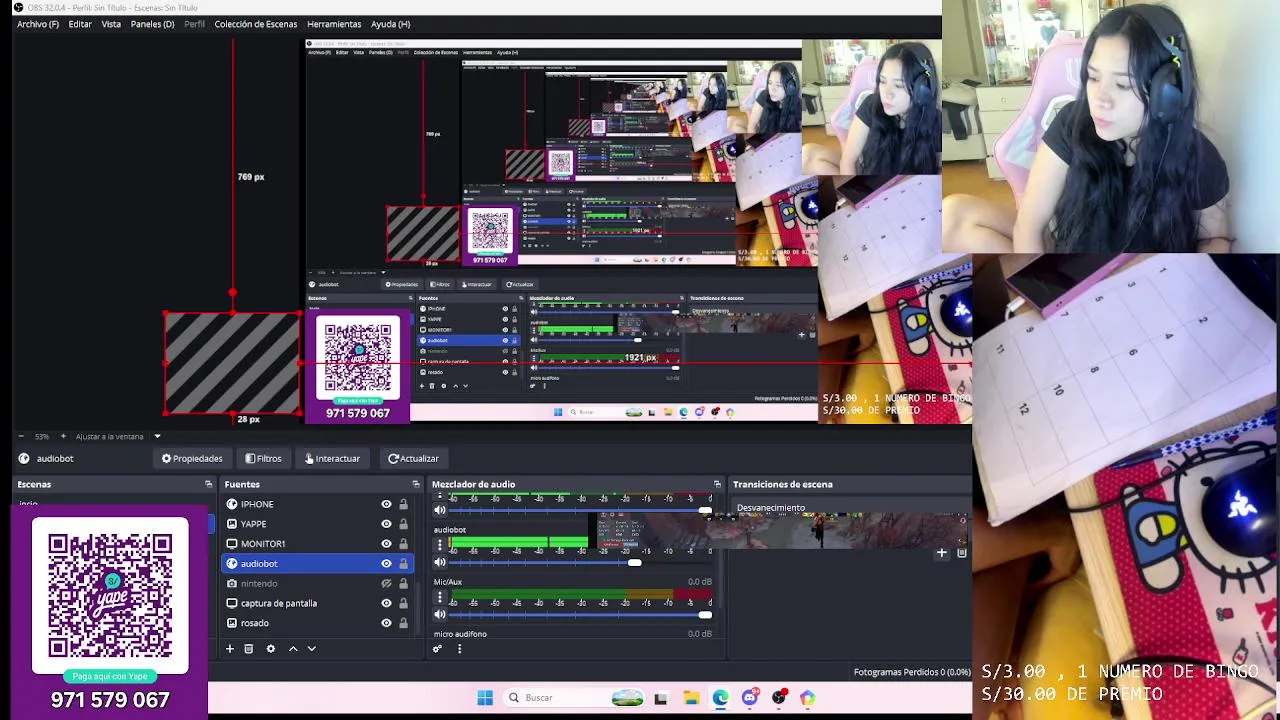Toggle lock on MONITOR1 source
This screenshot has height=720, width=1280.
(x=403, y=544)
